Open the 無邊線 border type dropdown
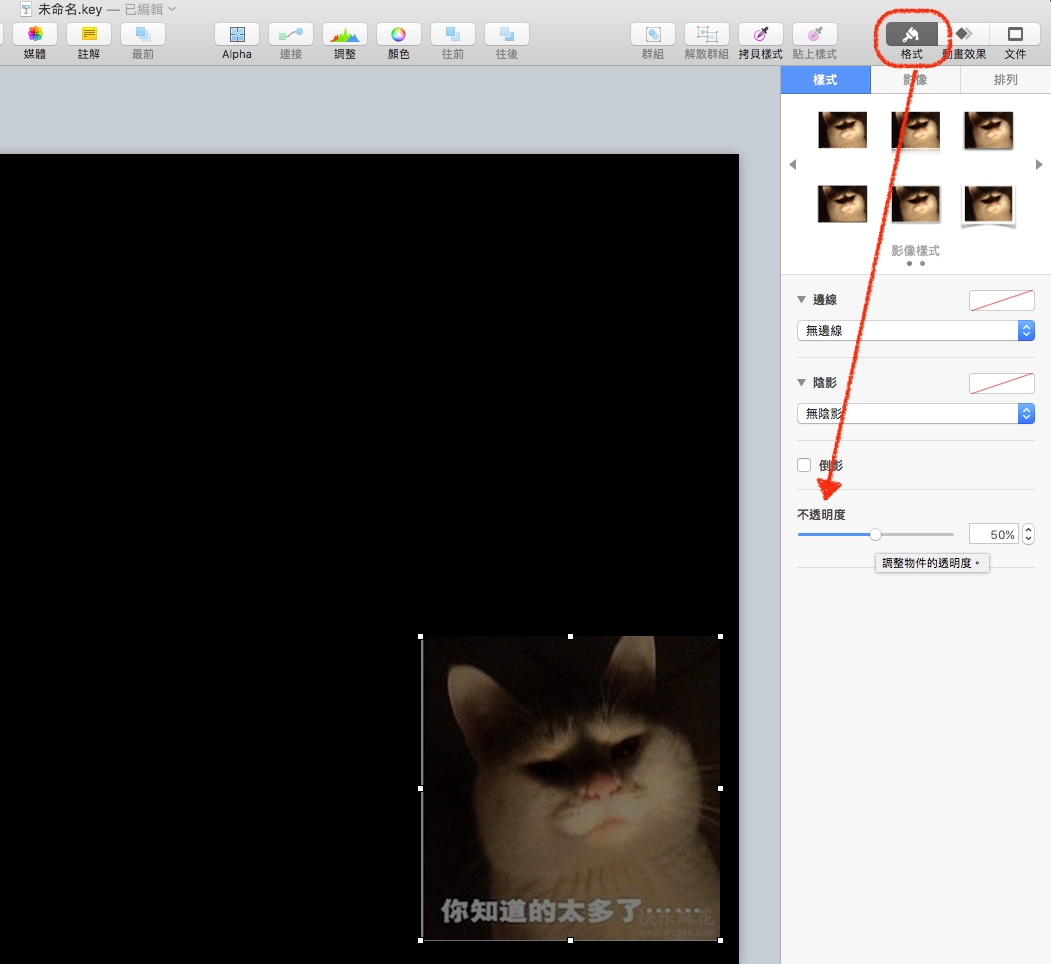Viewport: 1051px width, 964px height. click(915, 330)
